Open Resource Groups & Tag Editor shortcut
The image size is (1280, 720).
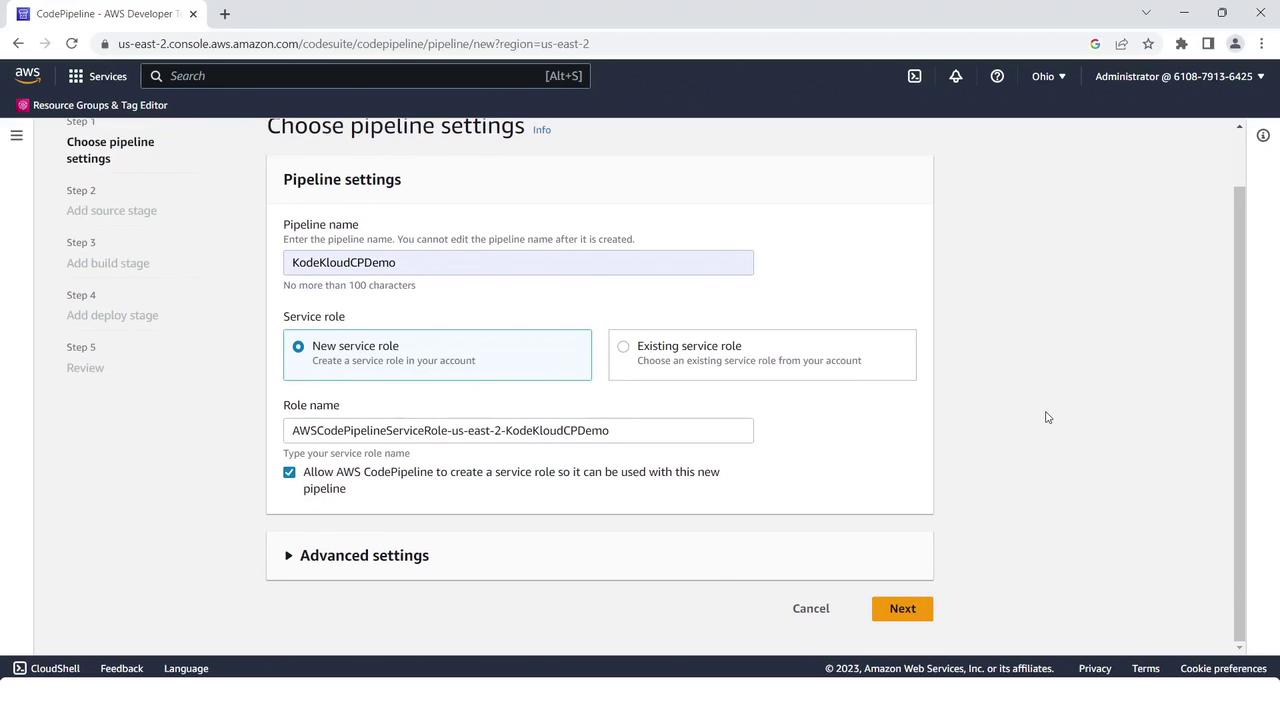click(x=91, y=105)
